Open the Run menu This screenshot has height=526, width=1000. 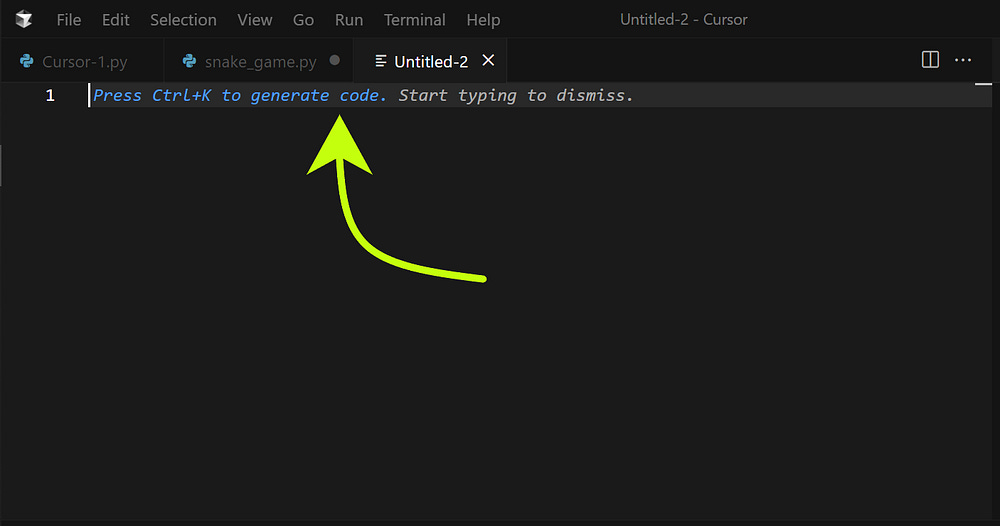pos(349,20)
